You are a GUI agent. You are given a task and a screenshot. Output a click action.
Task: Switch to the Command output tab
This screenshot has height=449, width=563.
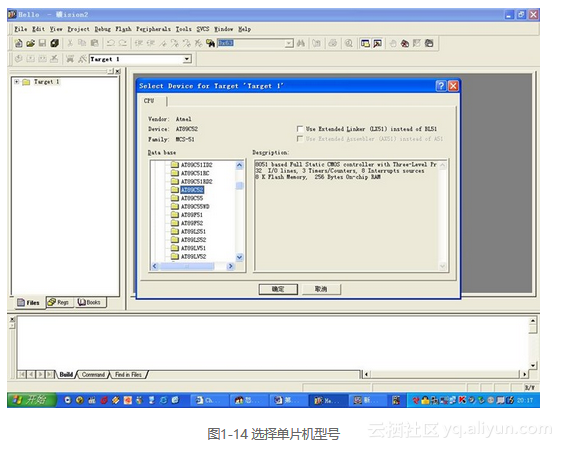[93, 375]
